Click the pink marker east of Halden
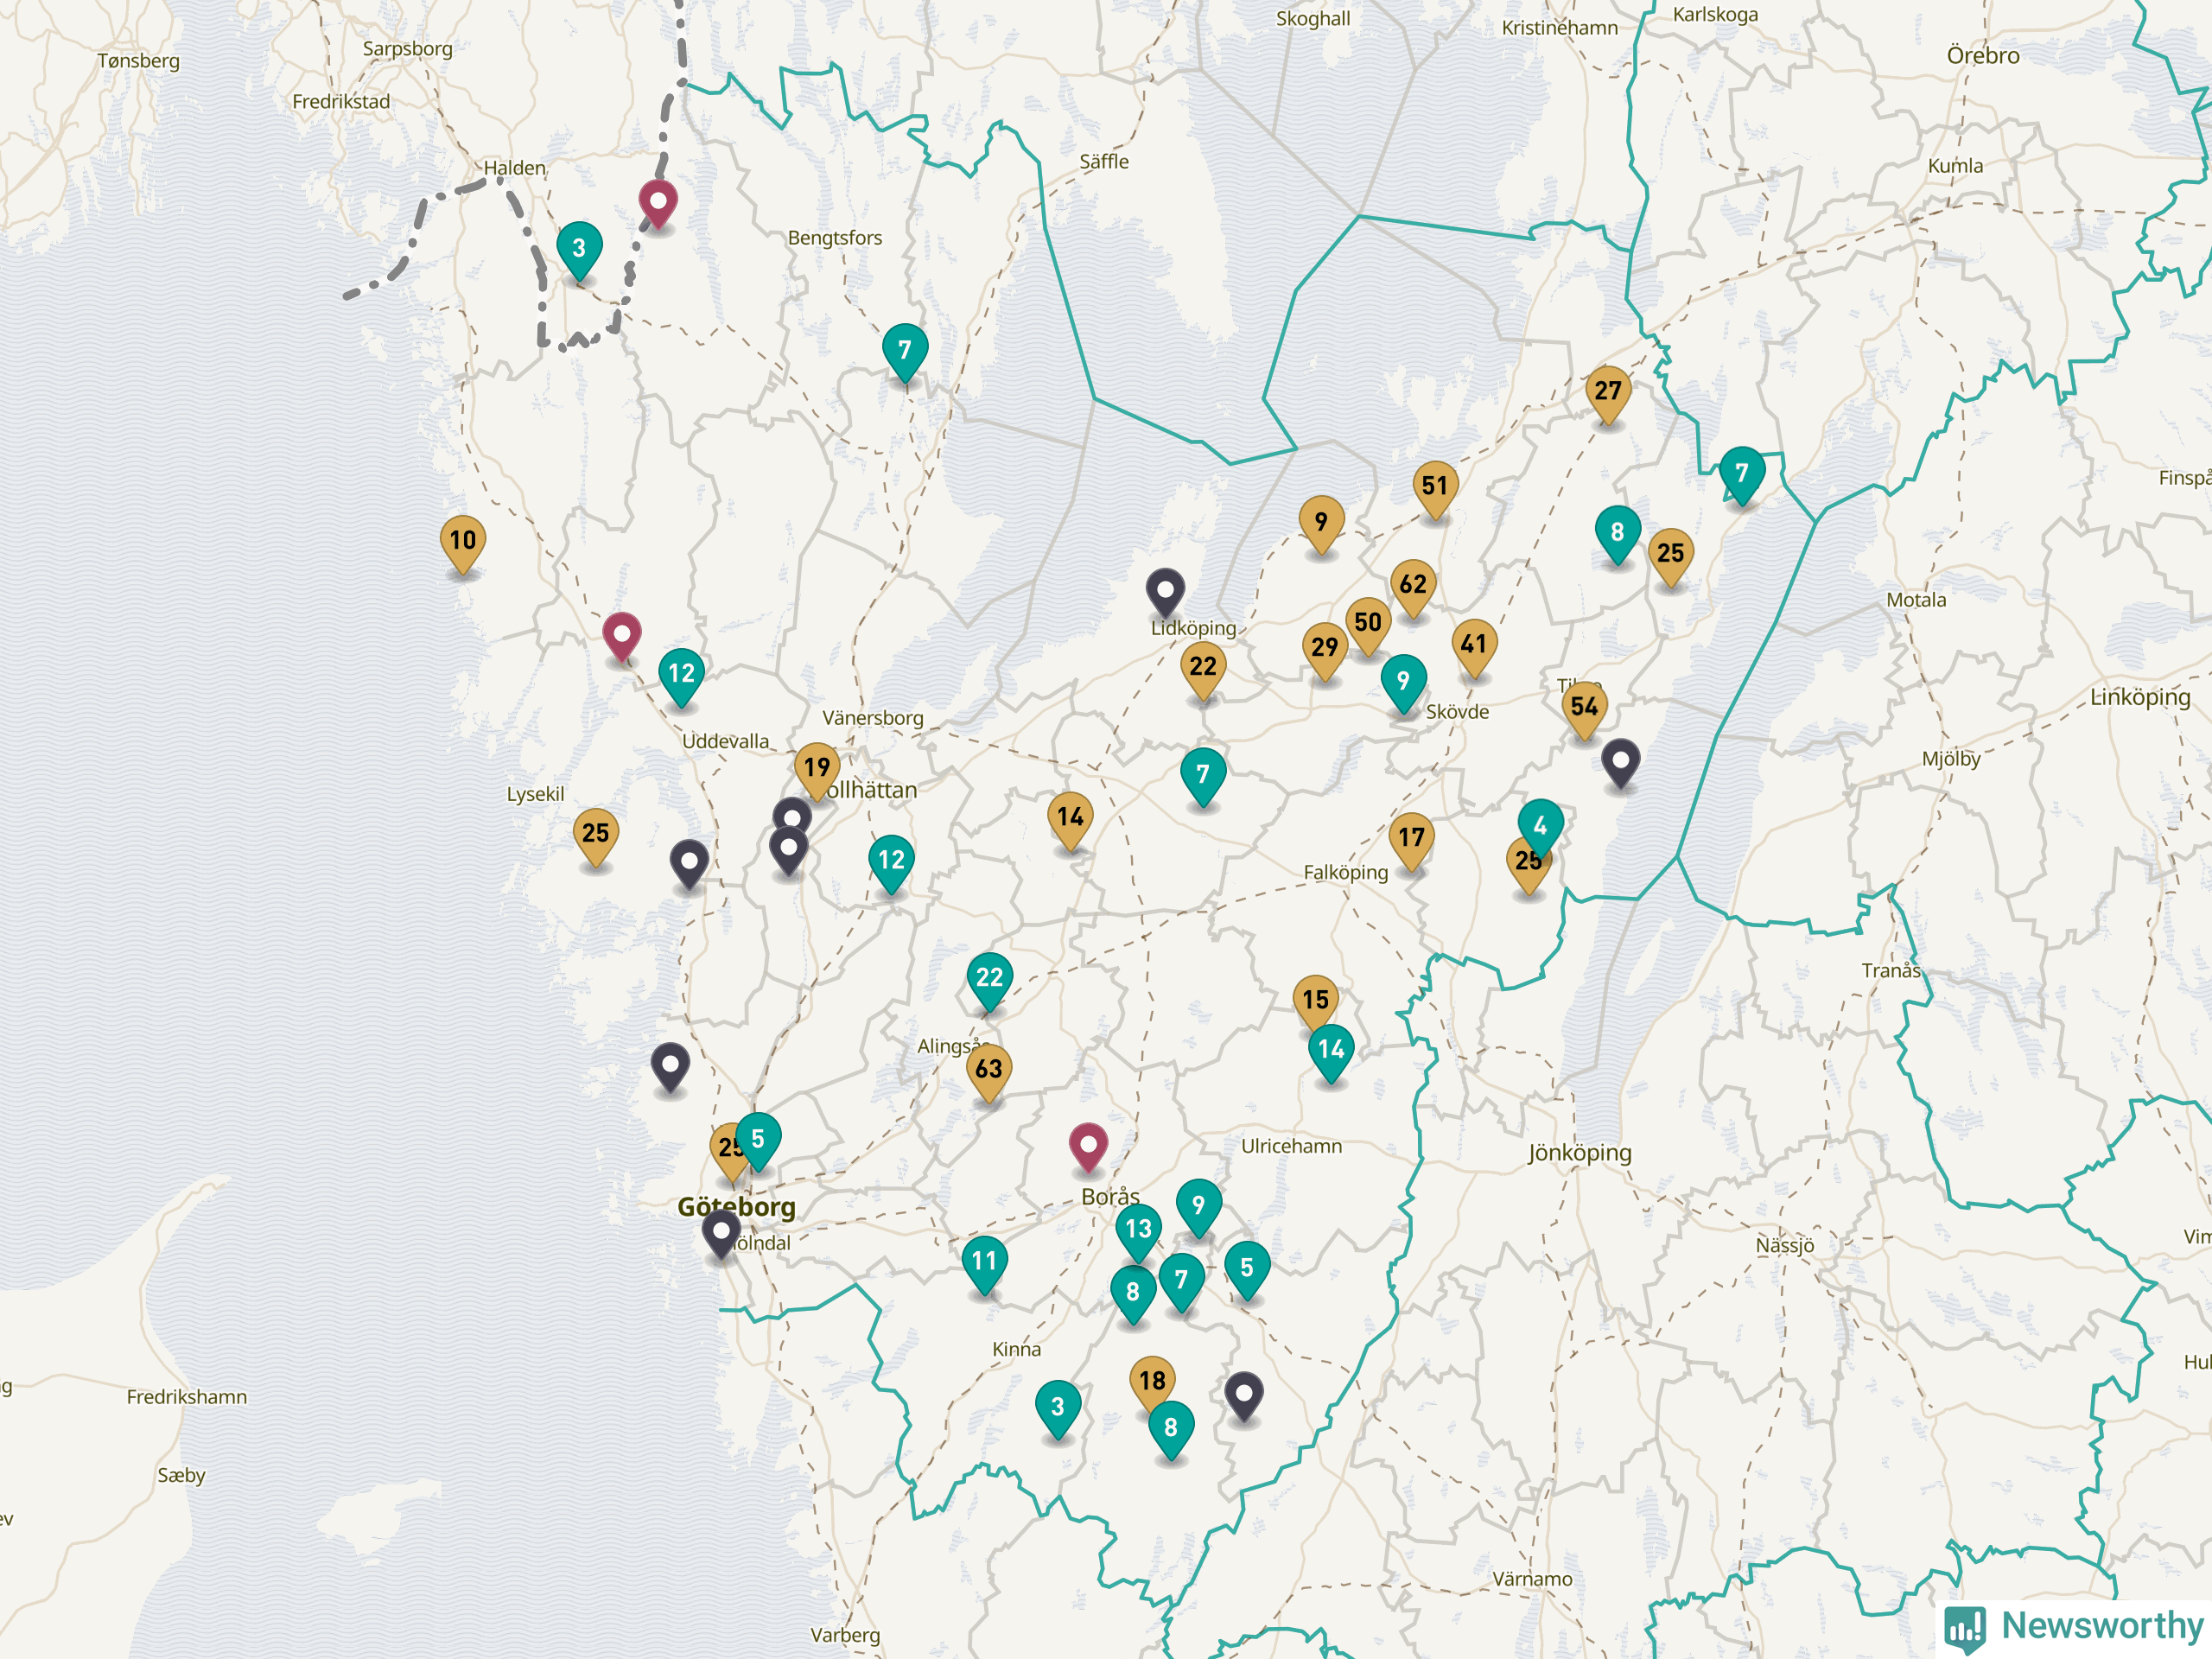The width and height of the screenshot is (2212, 1659). (x=658, y=203)
